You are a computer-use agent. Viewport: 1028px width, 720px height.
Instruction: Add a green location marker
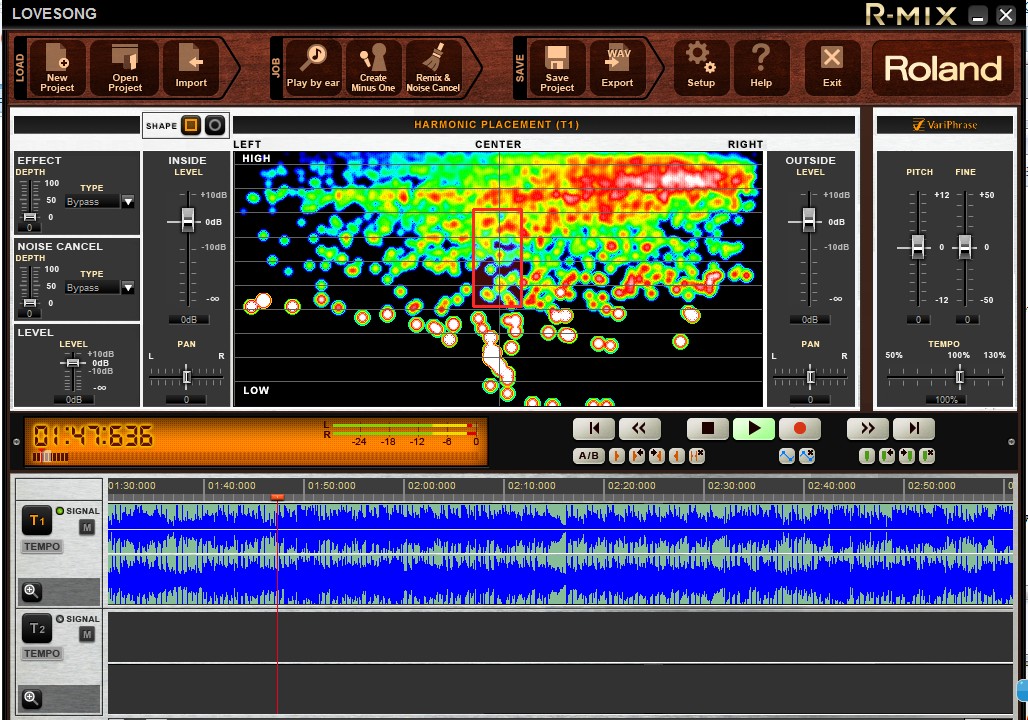click(867, 456)
